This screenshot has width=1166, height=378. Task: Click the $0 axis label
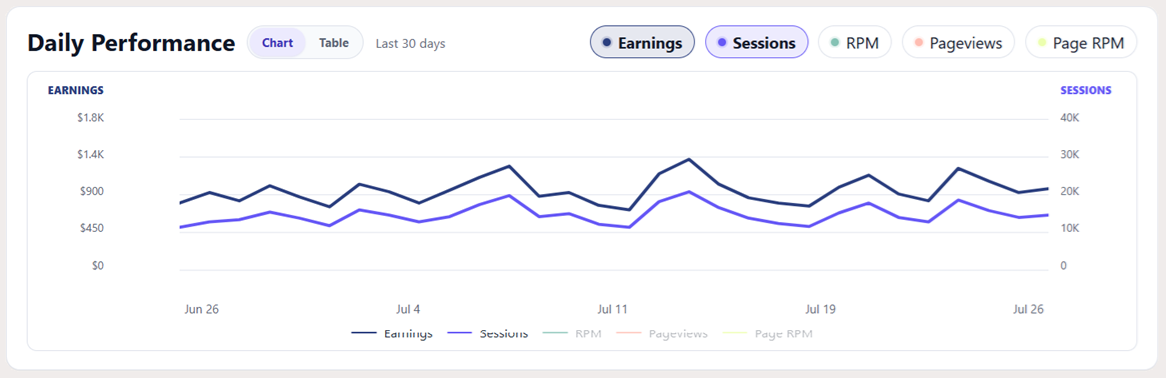click(97, 266)
